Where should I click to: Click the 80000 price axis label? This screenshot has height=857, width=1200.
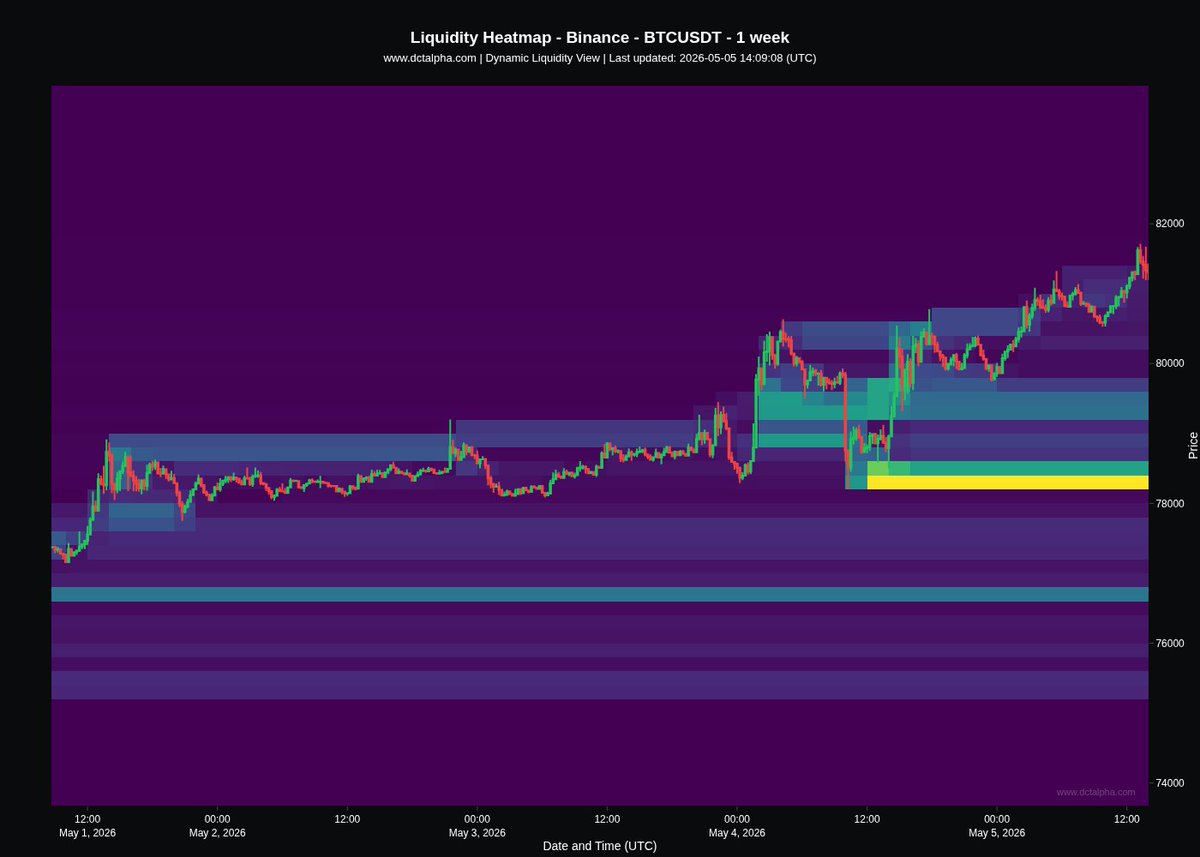tap(1169, 363)
